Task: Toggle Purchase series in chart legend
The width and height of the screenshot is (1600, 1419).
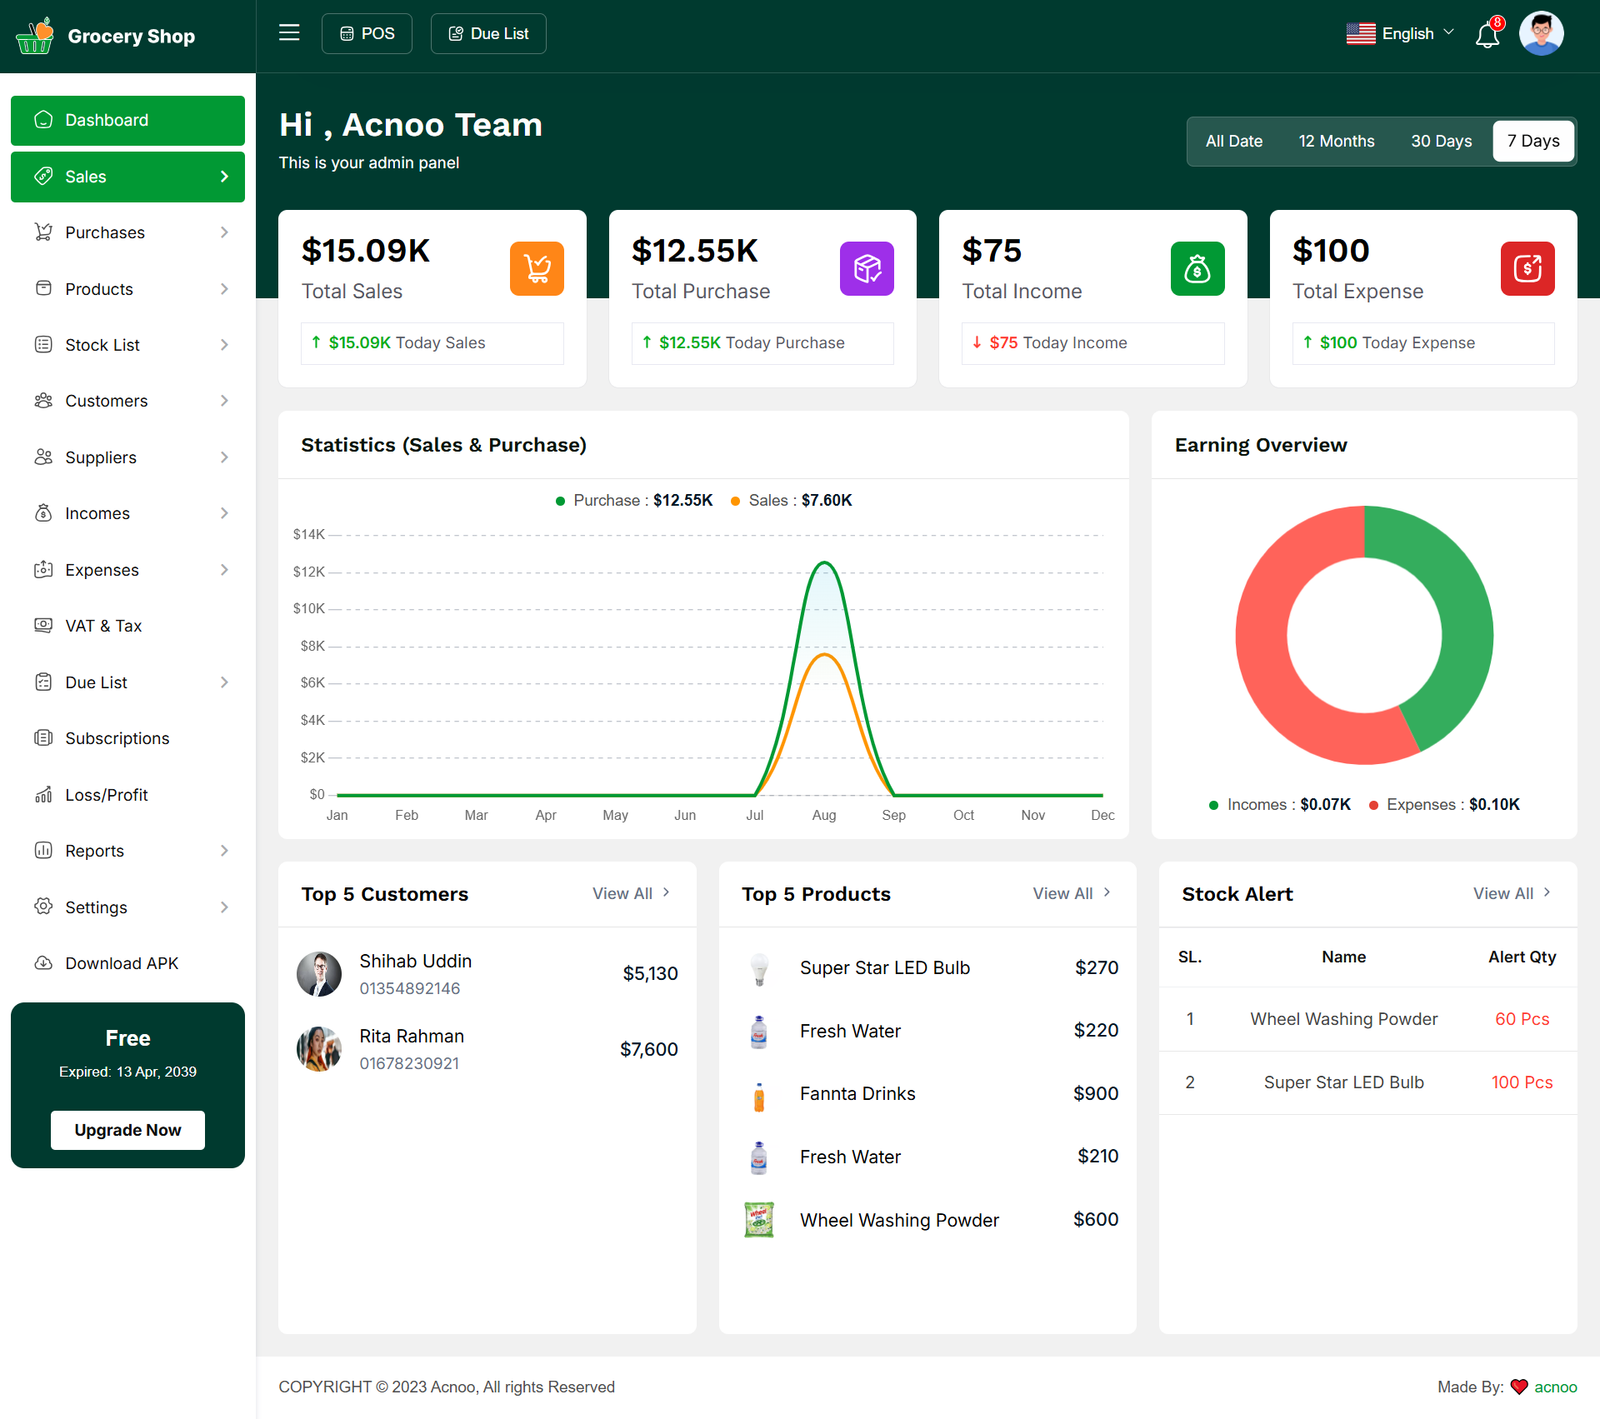Action: point(634,501)
